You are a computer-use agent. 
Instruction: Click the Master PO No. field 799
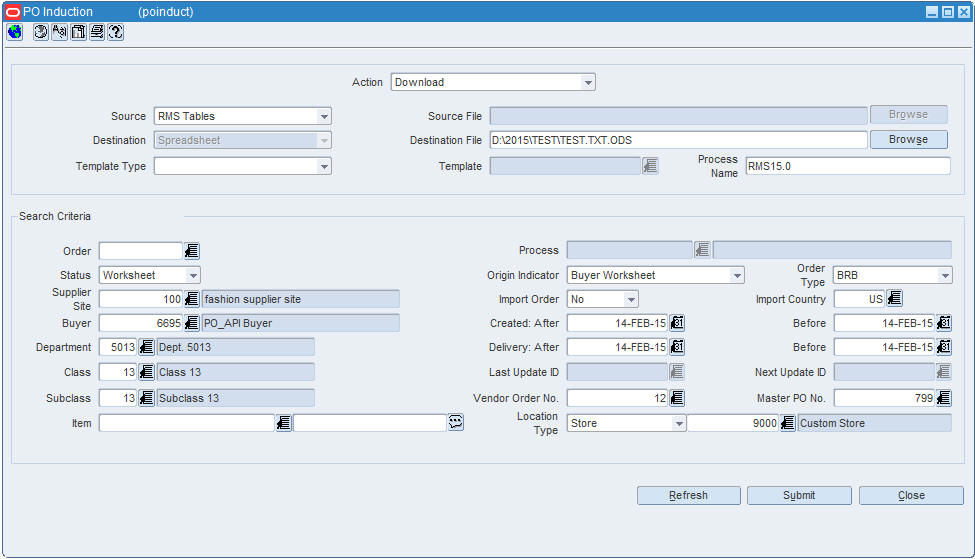(x=884, y=398)
